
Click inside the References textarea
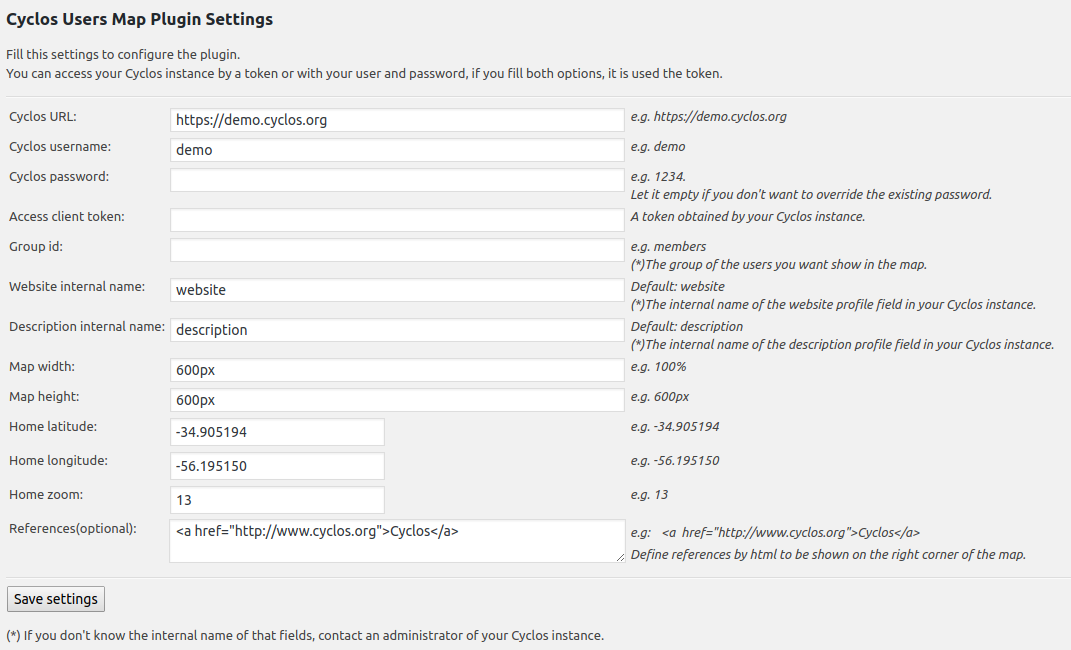(x=397, y=541)
